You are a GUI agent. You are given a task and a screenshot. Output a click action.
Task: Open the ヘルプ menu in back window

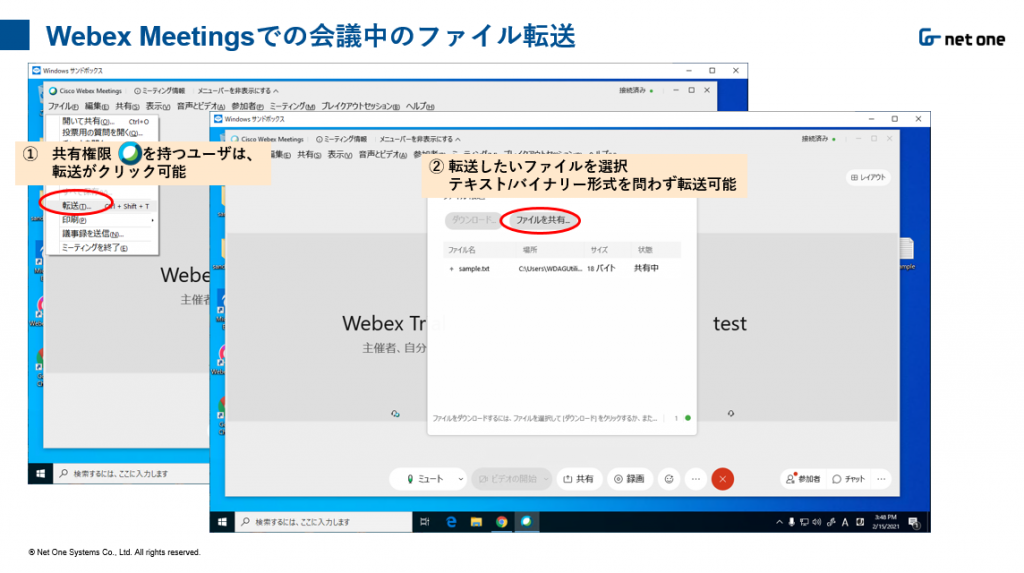point(420,106)
